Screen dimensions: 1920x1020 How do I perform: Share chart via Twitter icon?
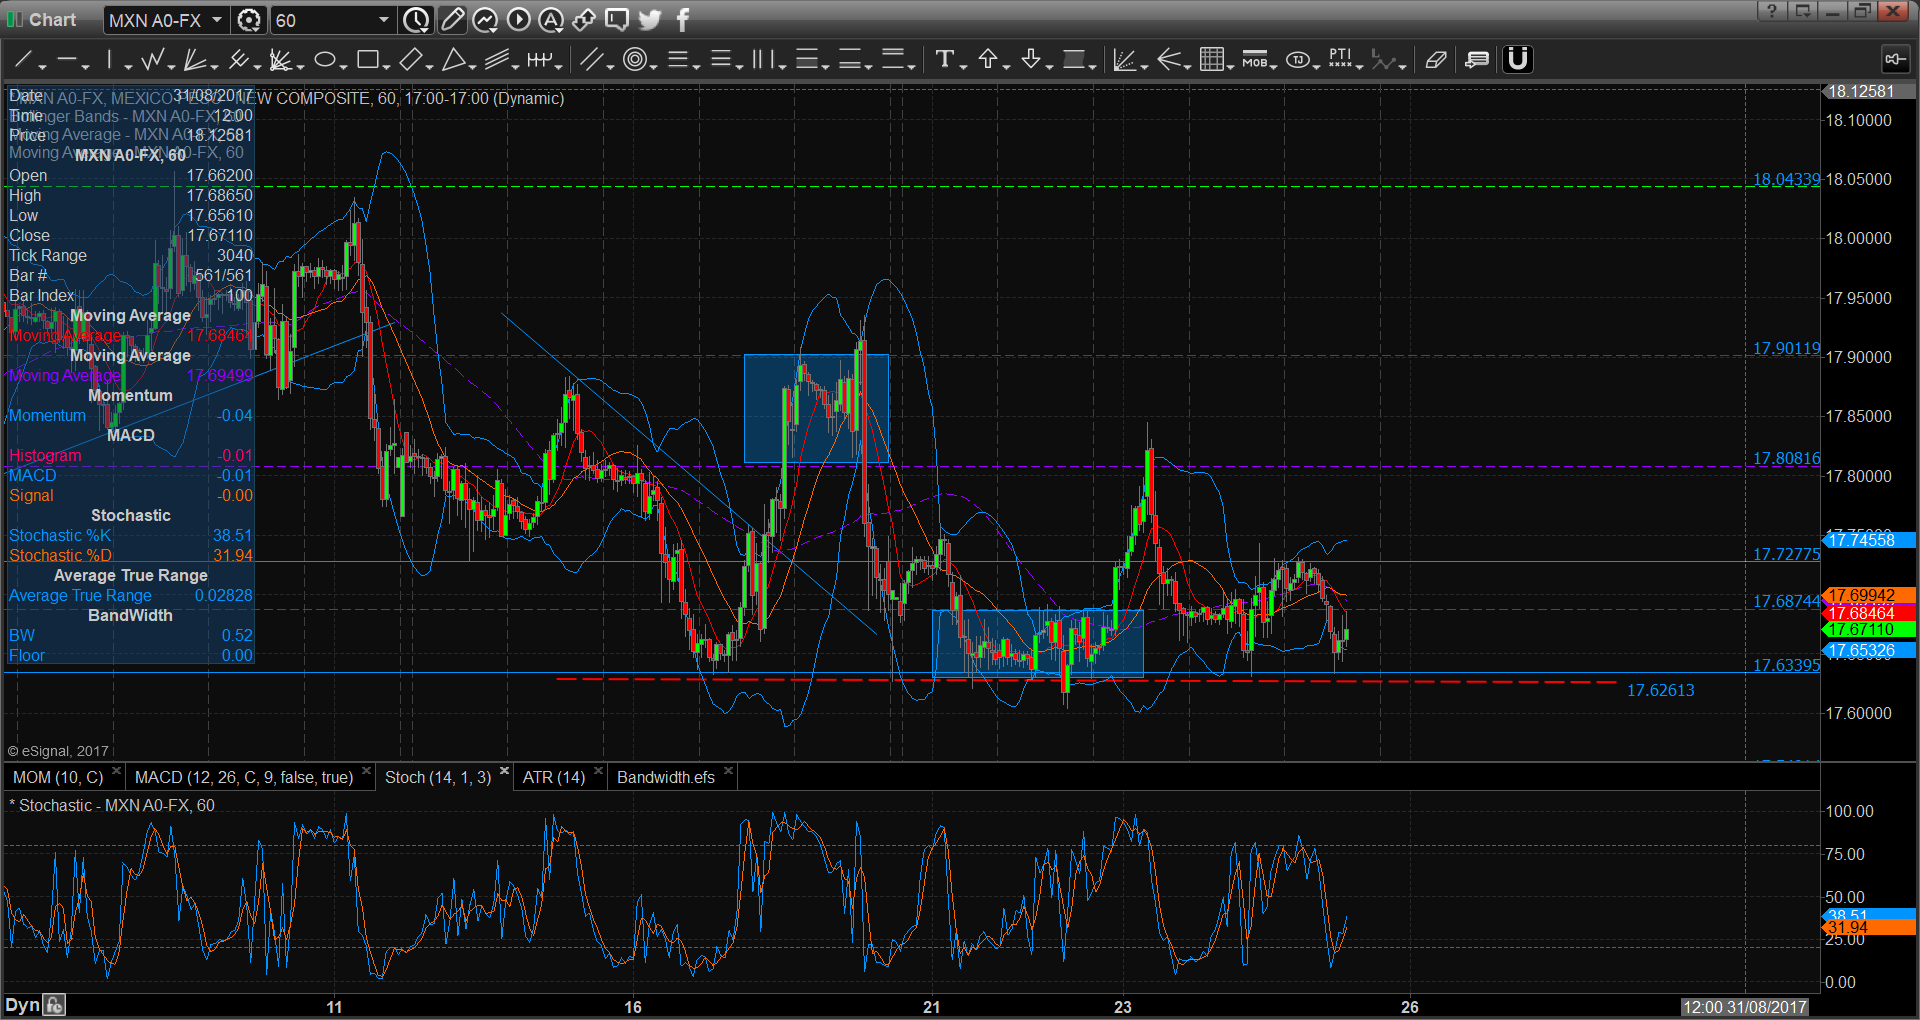tap(649, 19)
